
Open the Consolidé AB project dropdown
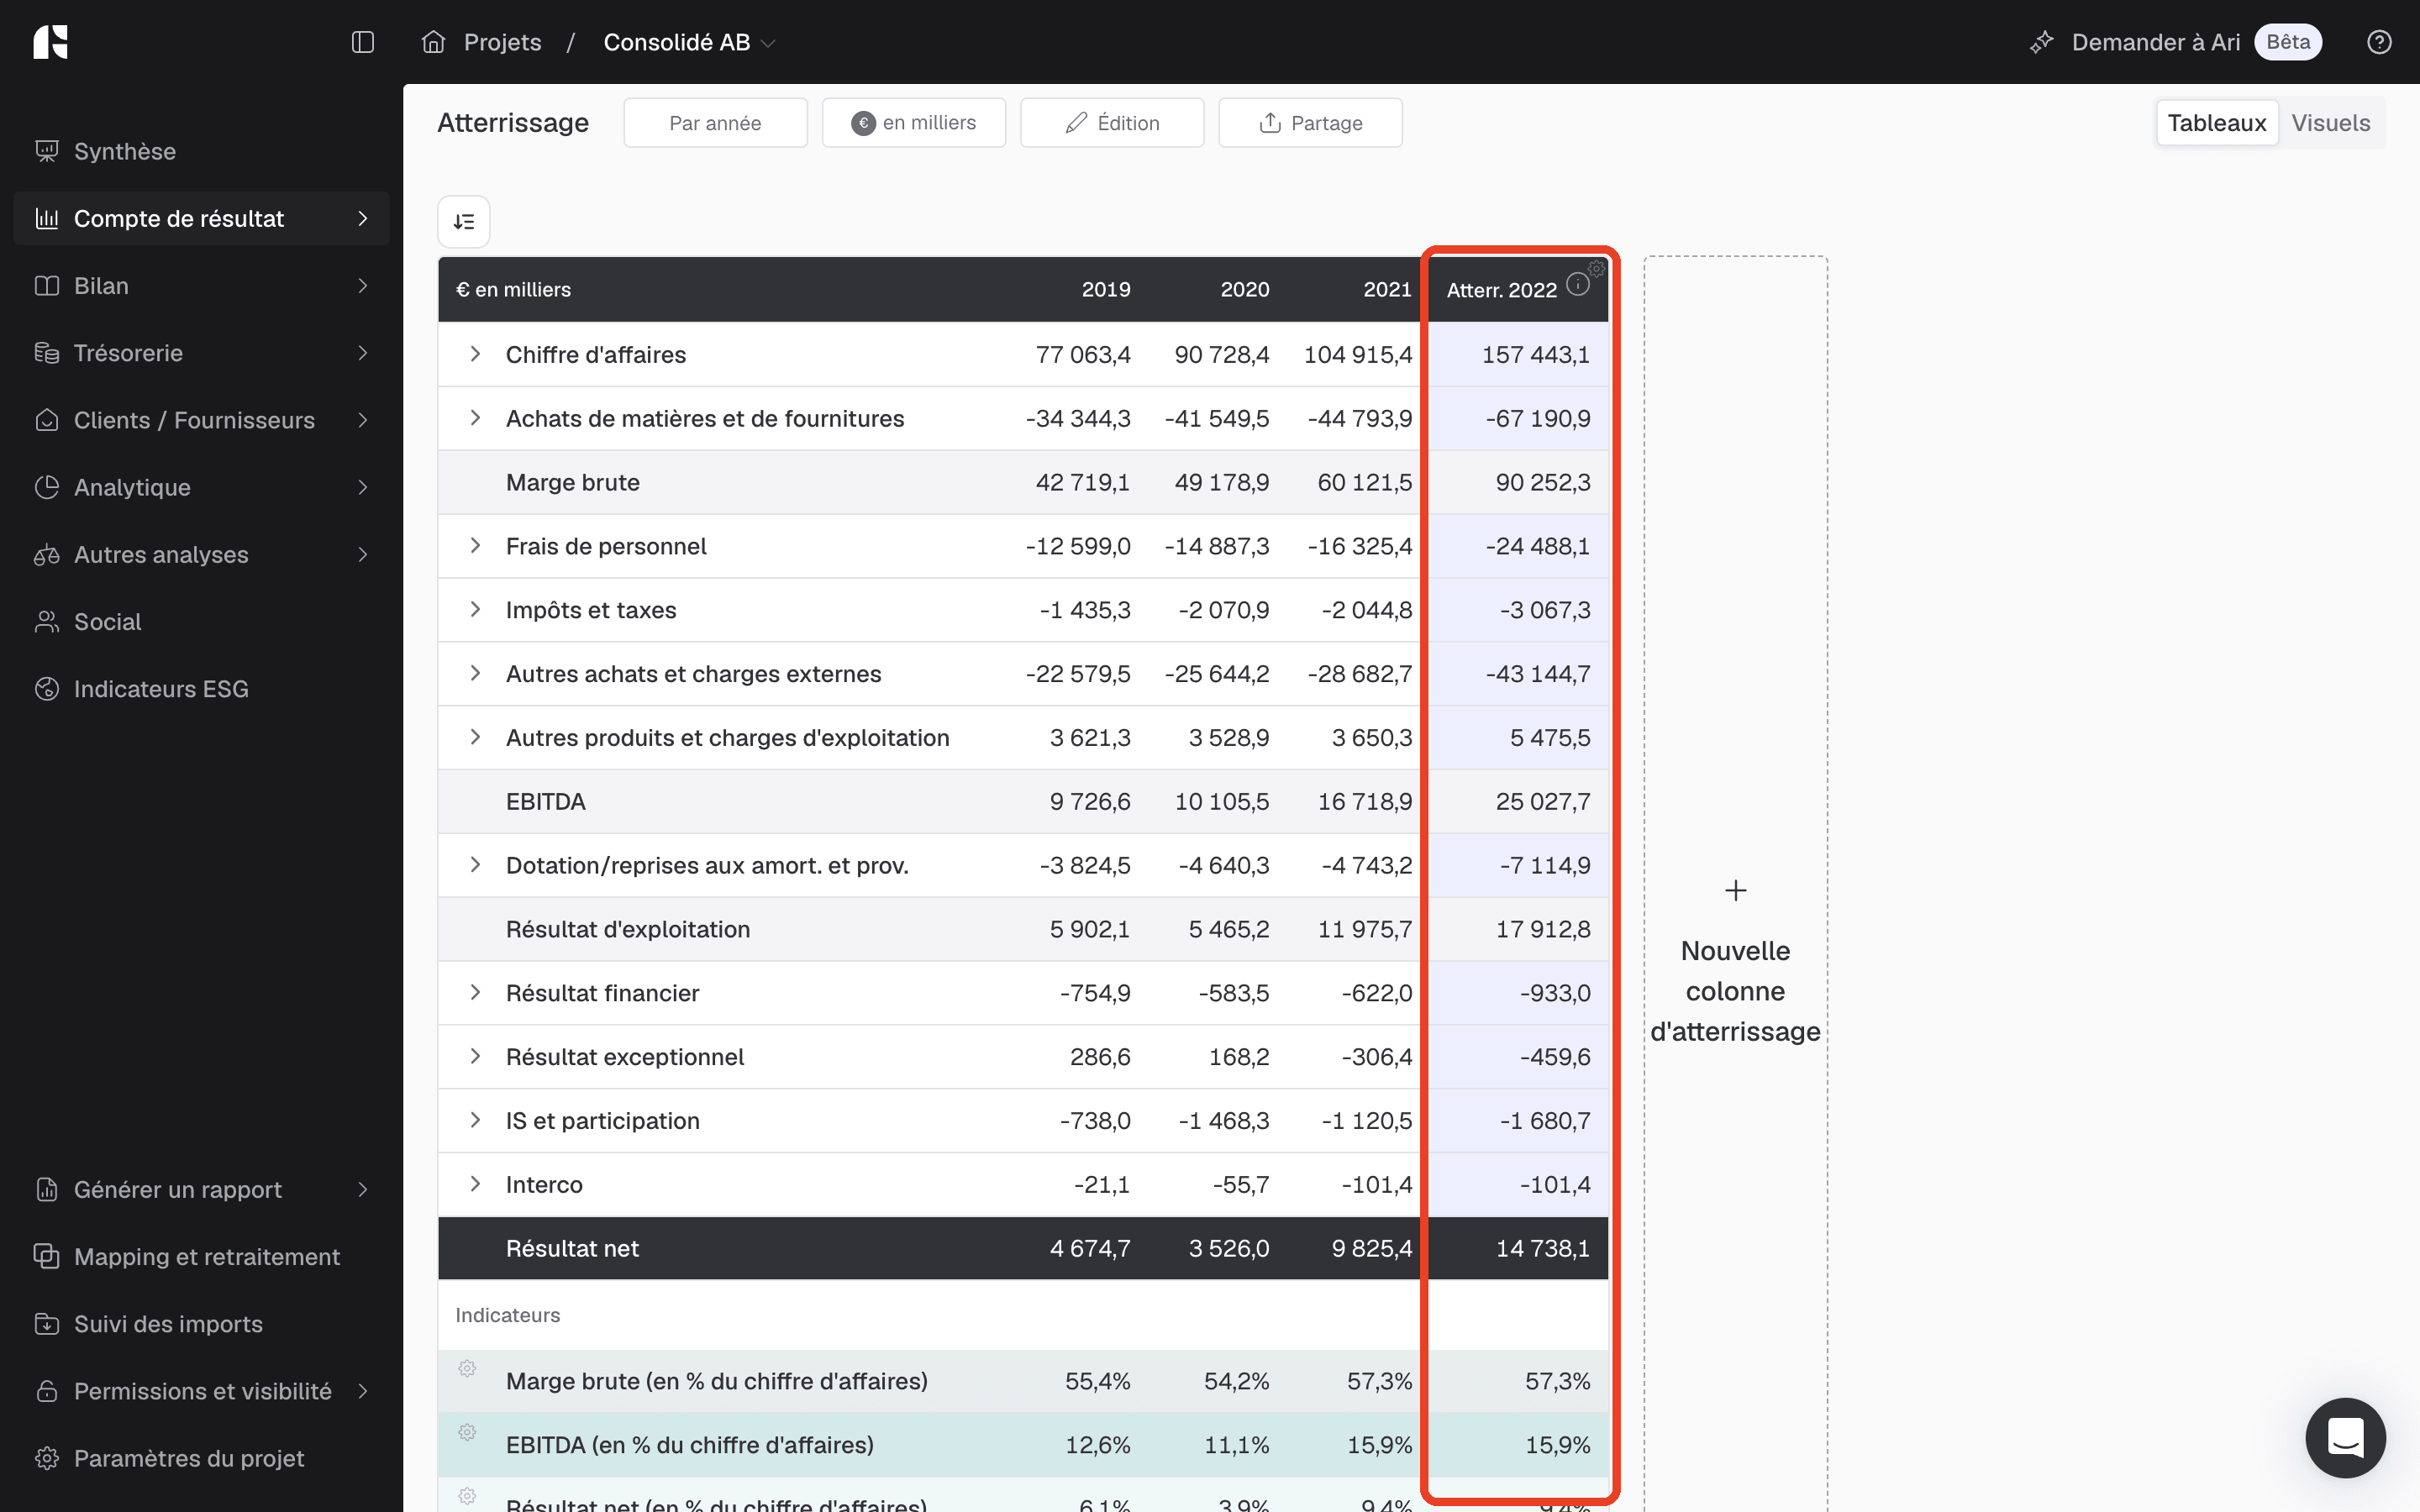690,42
